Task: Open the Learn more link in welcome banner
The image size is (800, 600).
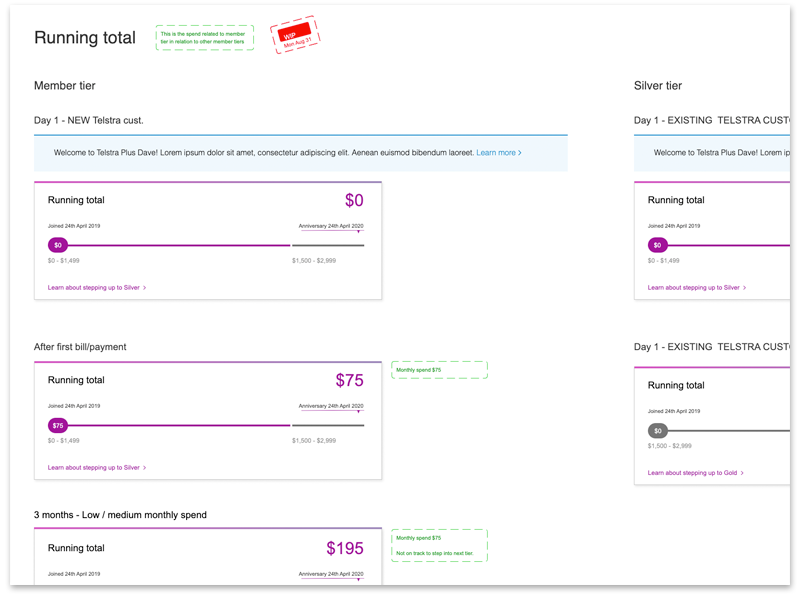Action: pos(498,153)
